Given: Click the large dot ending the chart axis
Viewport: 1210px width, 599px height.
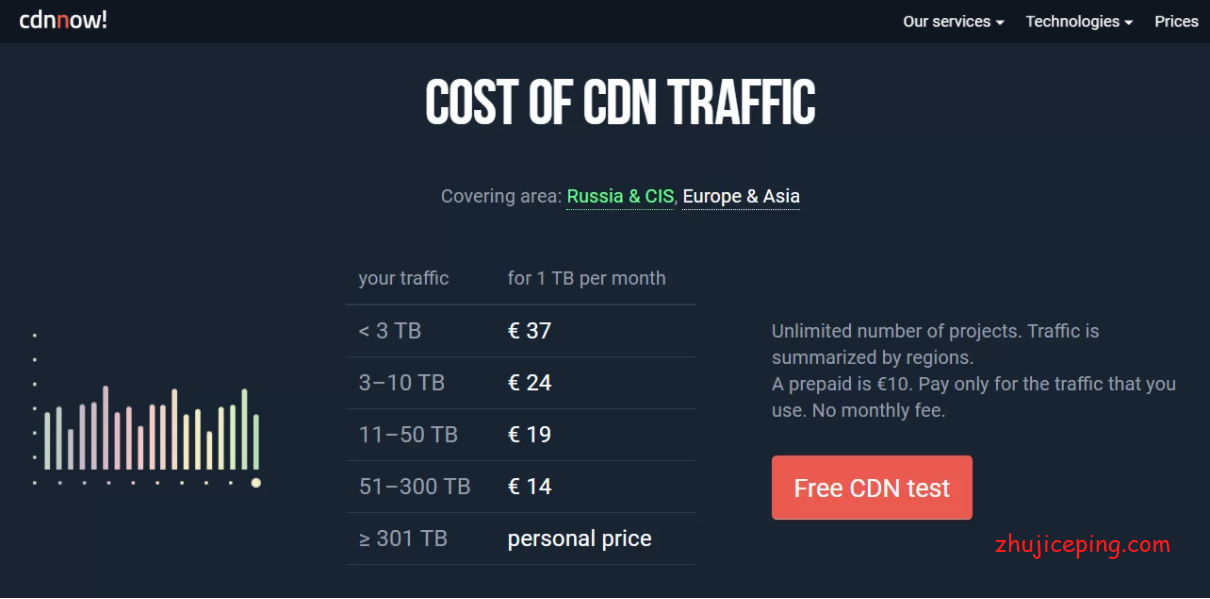Looking at the screenshot, I should pos(256,483).
